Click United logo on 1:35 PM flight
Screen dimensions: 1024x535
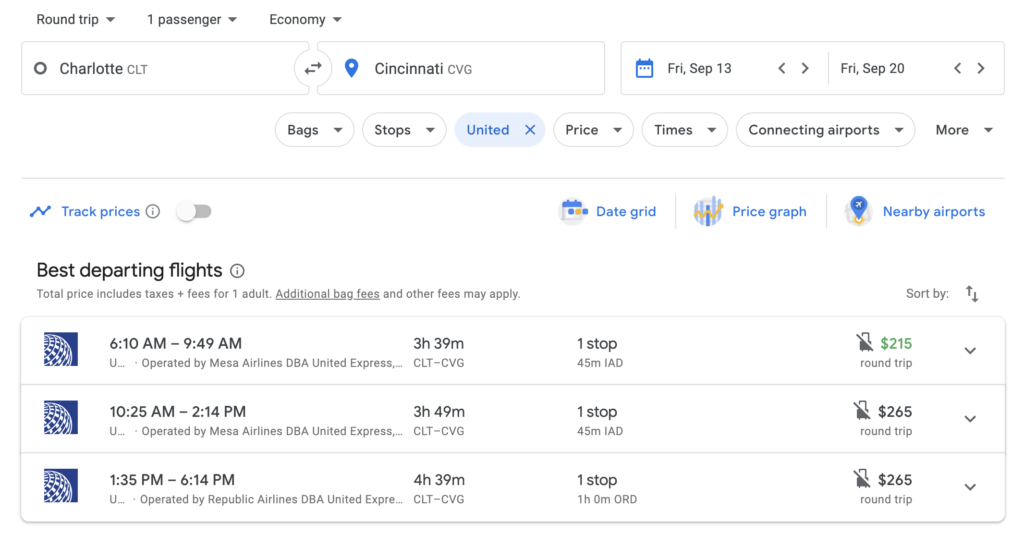pos(61,485)
